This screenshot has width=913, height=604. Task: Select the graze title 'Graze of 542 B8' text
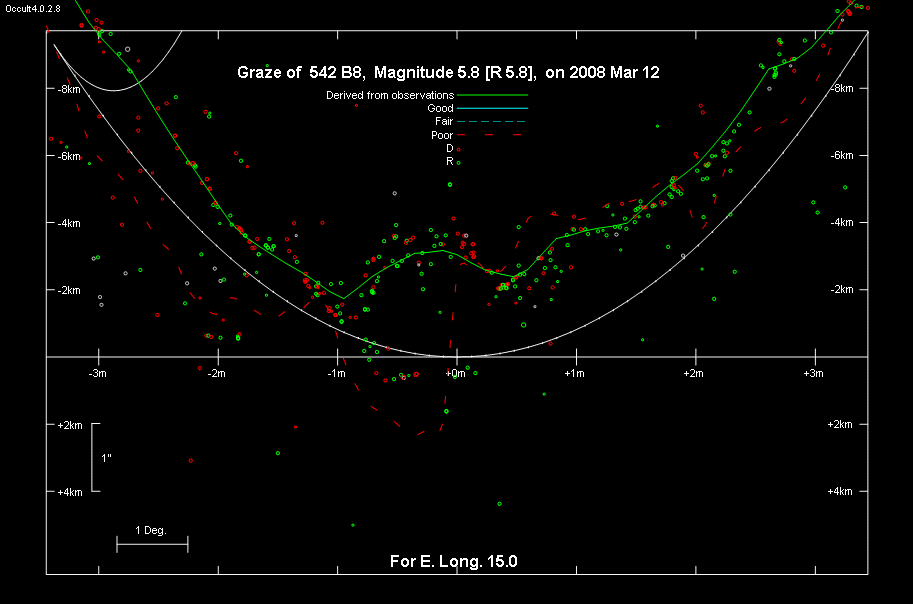pyautogui.click(x=302, y=72)
